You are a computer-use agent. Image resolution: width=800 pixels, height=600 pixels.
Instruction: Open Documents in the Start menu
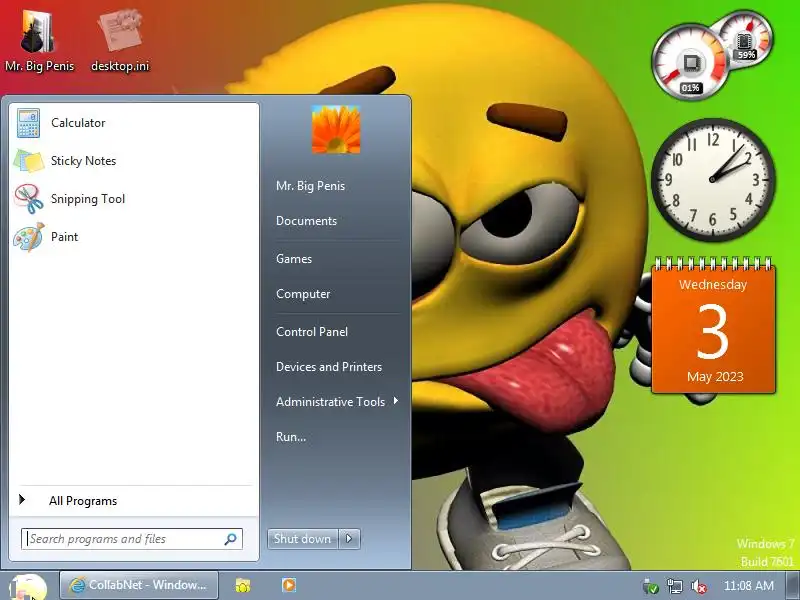306,221
